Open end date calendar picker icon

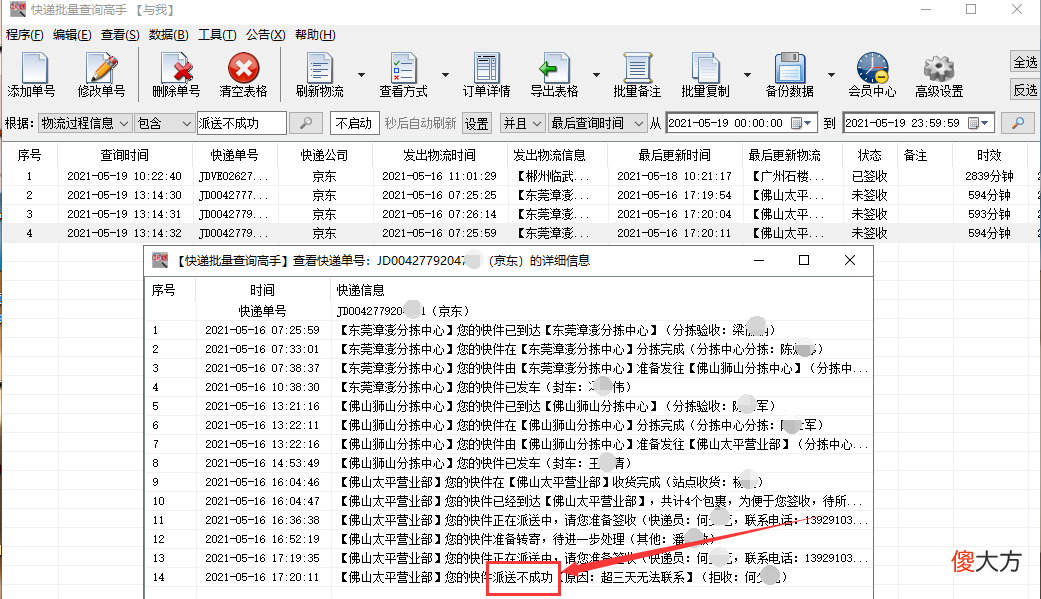click(979, 123)
